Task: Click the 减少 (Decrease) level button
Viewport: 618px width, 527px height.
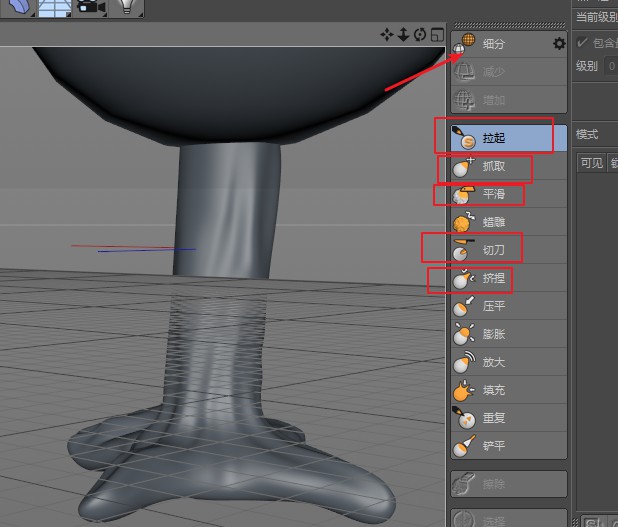Action: point(508,72)
